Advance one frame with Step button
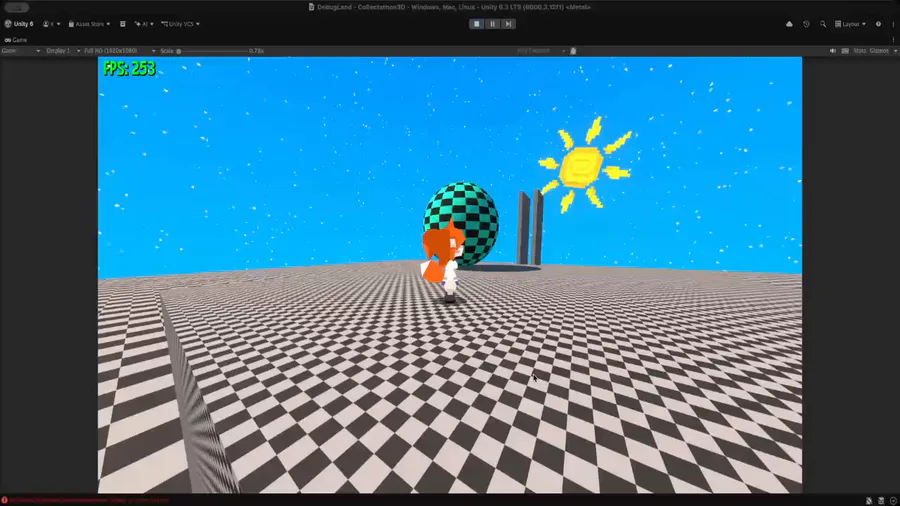Image resolution: width=900 pixels, height=506 pixels. click(x=509, y=24)
